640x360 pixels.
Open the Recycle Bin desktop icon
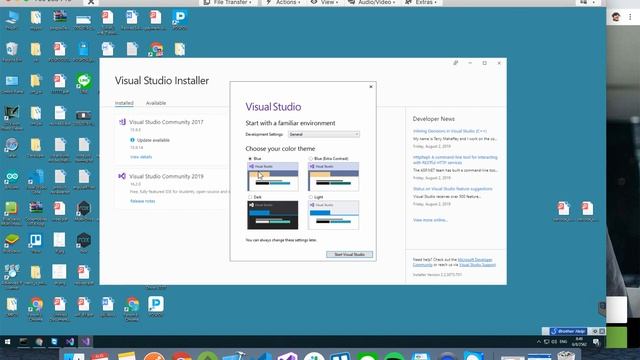click(12, 52)
